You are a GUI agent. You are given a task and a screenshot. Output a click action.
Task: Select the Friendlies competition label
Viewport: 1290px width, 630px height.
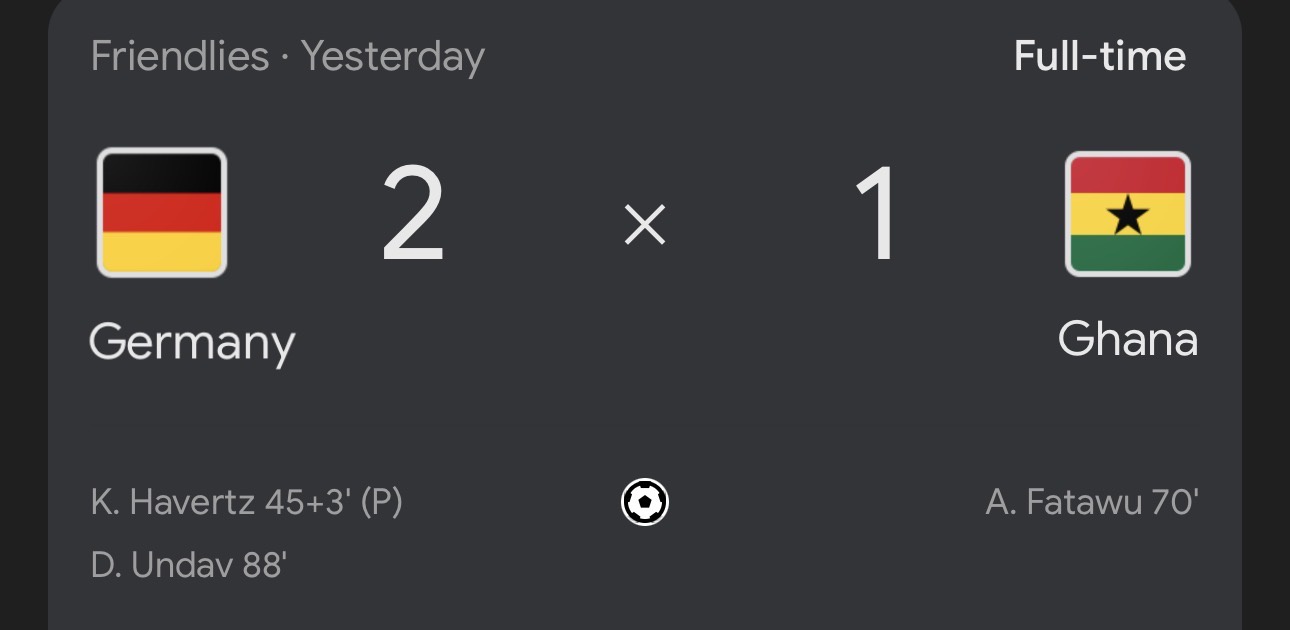point(180,56)
